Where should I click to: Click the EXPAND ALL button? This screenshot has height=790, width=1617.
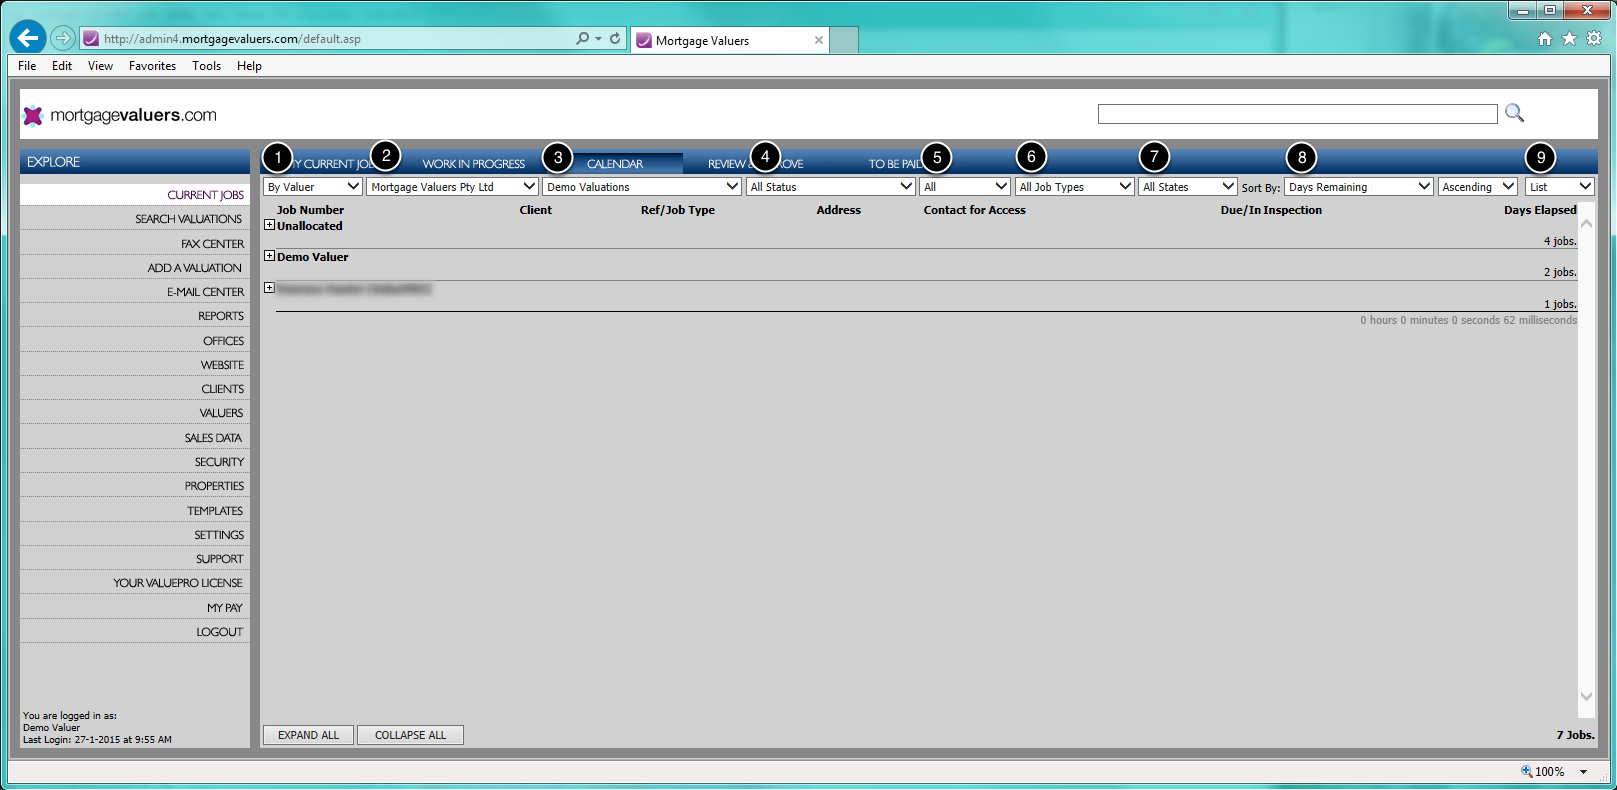[308, 735]
